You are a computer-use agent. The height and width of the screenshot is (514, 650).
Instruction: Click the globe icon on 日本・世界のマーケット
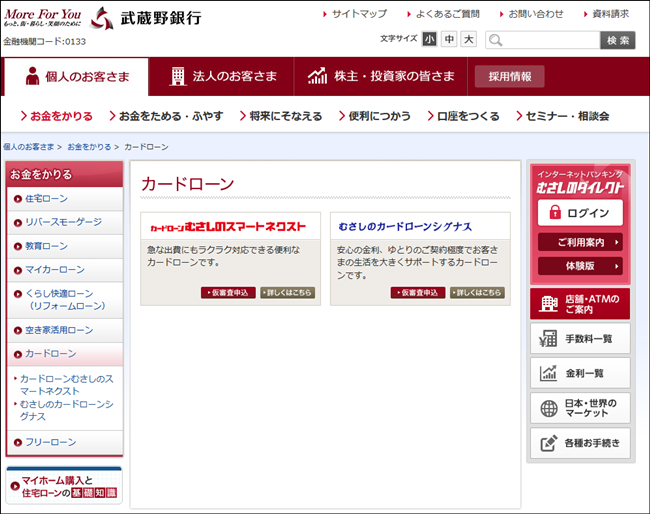tap(549, 408)
